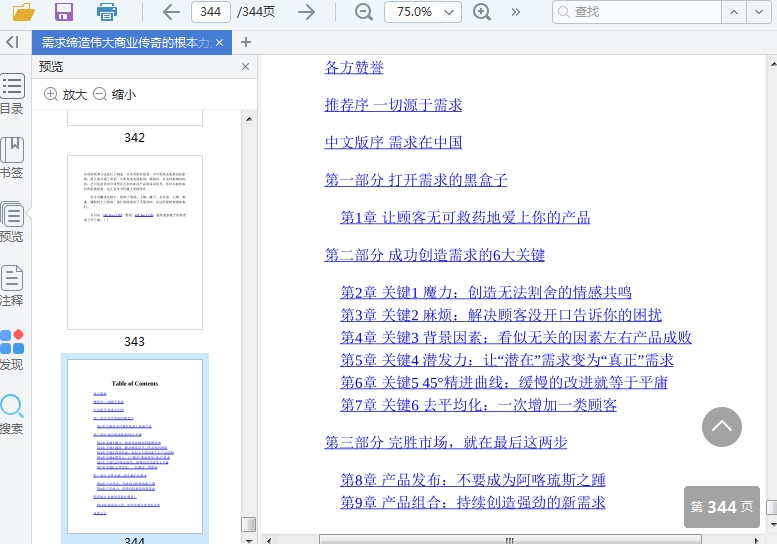
Task: Save the document with the floppy icon
Action: pos(64,11)
